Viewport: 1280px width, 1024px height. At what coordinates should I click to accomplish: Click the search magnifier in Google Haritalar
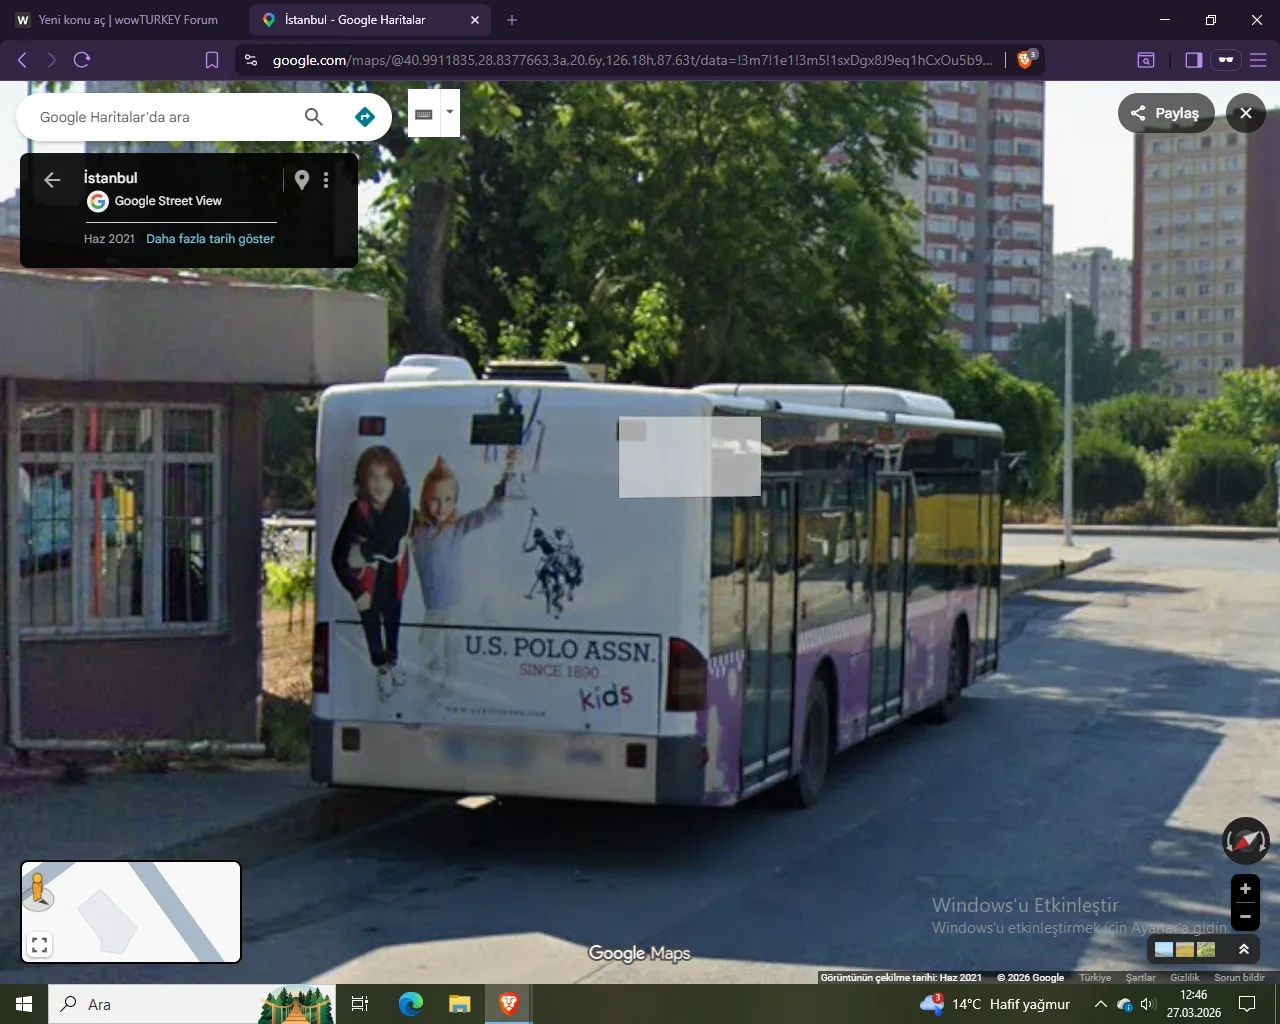tap(313, 117)
